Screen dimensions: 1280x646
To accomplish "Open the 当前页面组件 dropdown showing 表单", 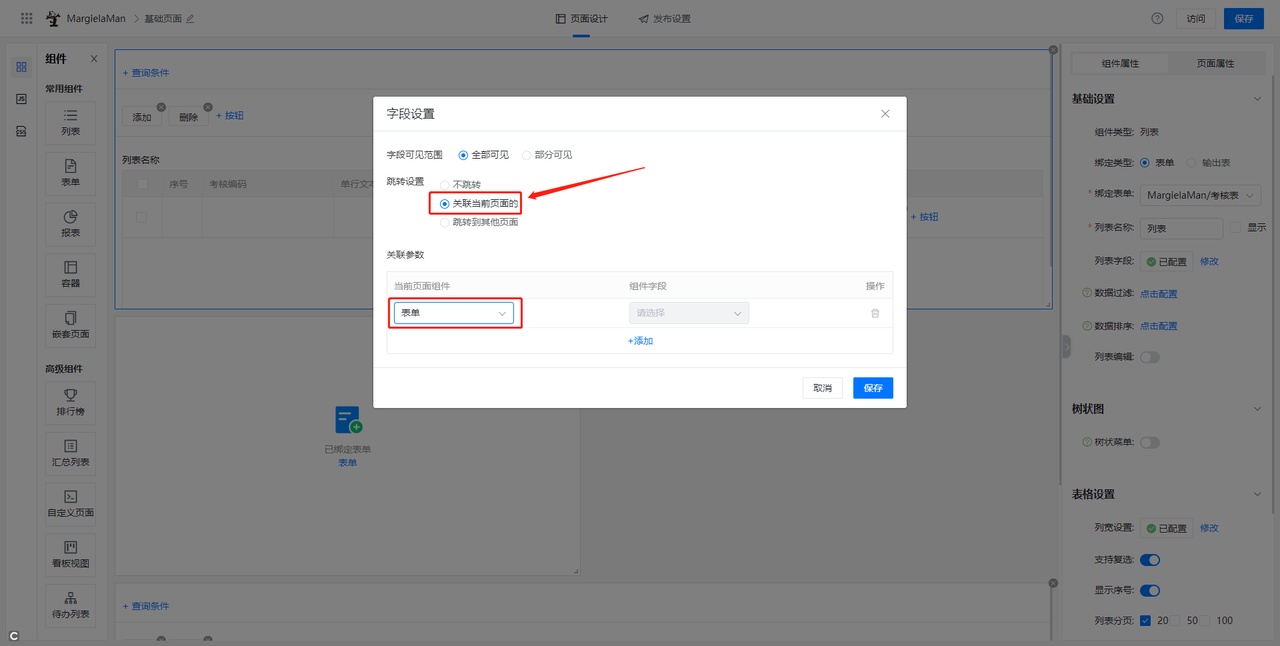I will (x=453, y=313).
